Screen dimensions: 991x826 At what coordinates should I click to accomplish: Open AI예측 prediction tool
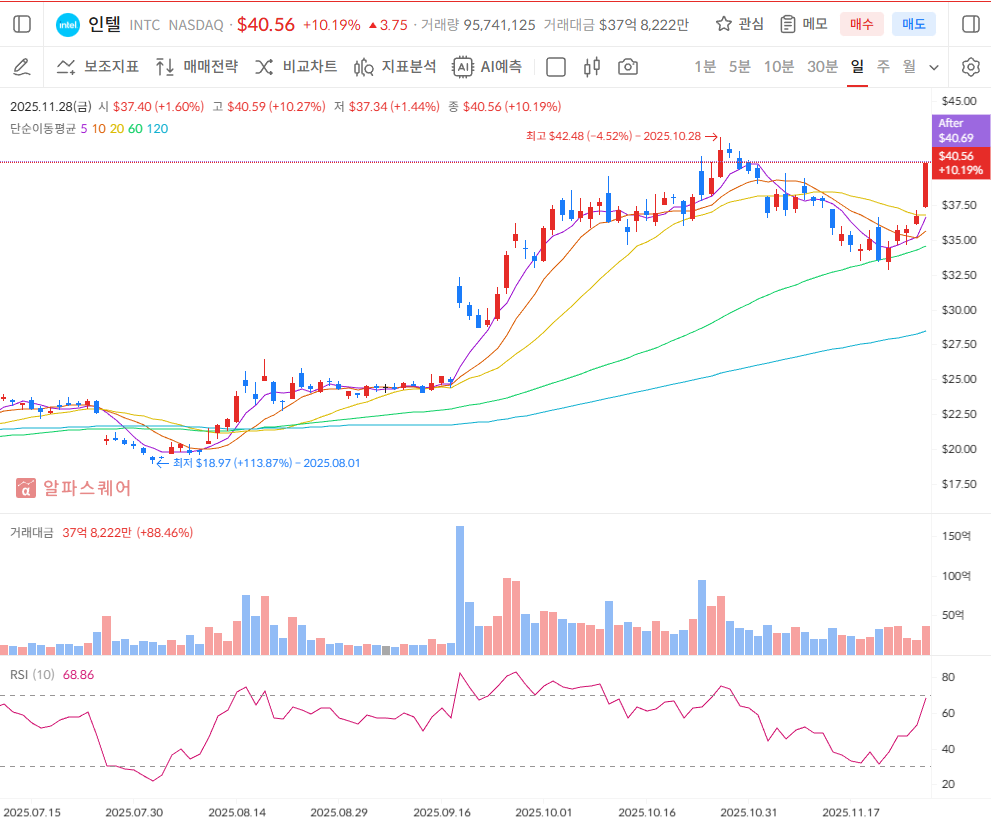pyautogui.click(x=487, y=67)
